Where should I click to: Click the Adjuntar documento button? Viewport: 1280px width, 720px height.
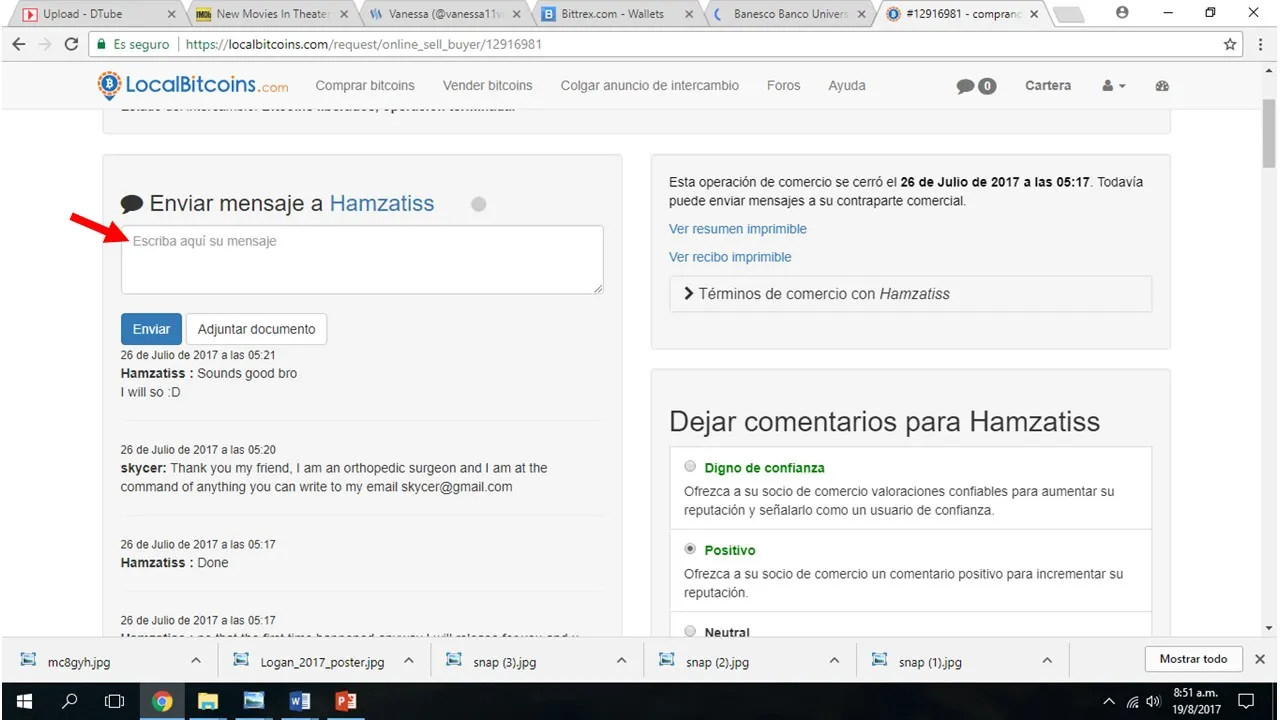256,329
